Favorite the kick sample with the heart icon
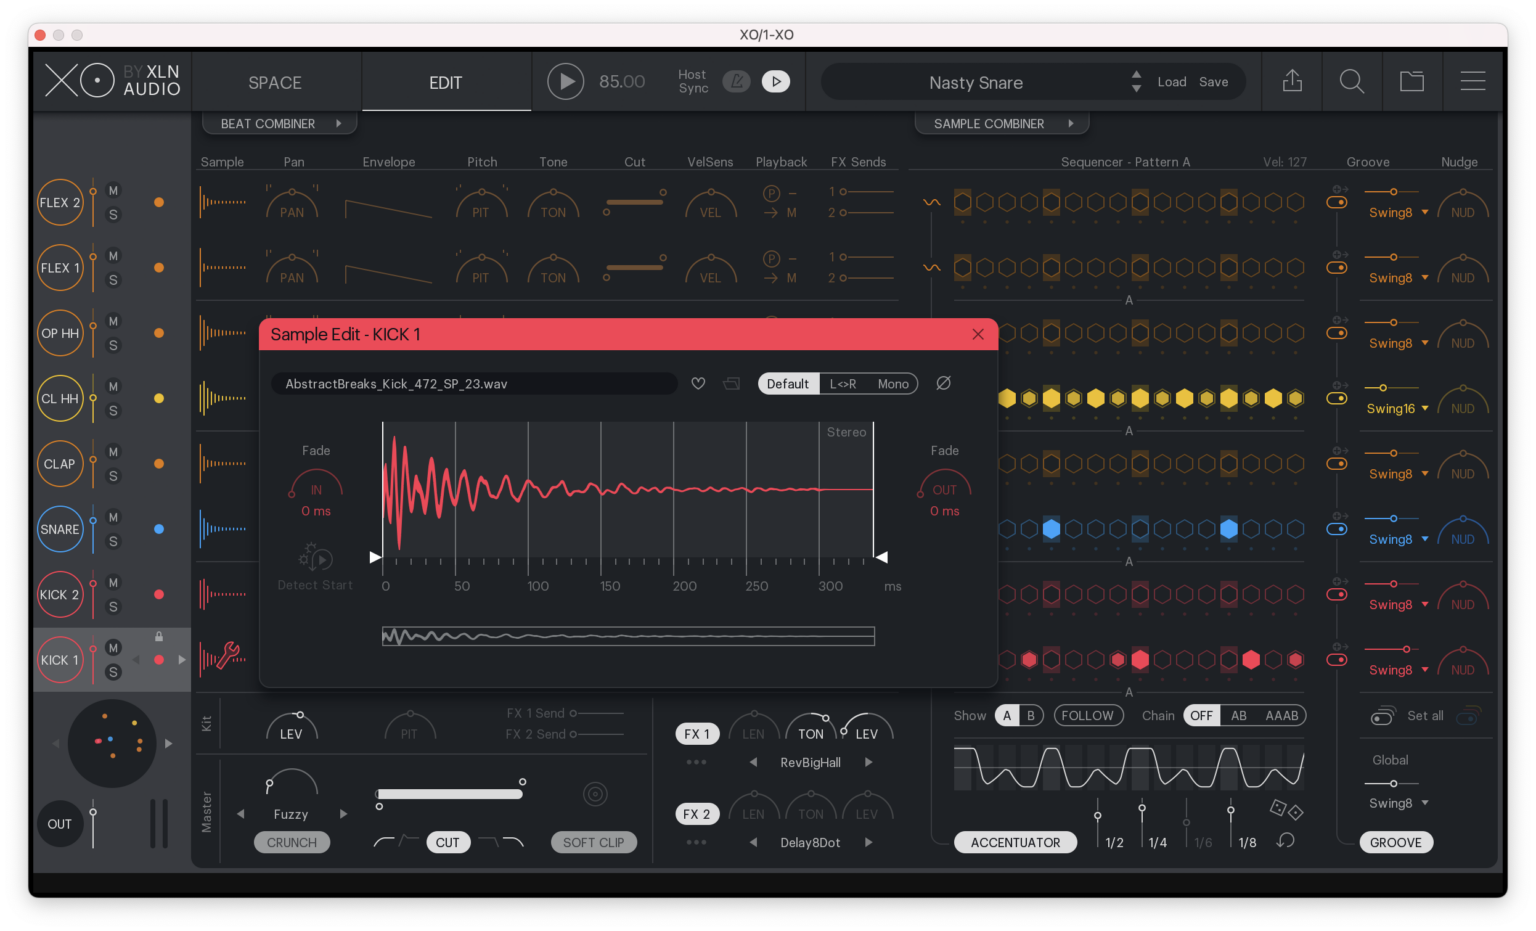This screenshot has width=1536, height=931. click(x=698, y=383)
